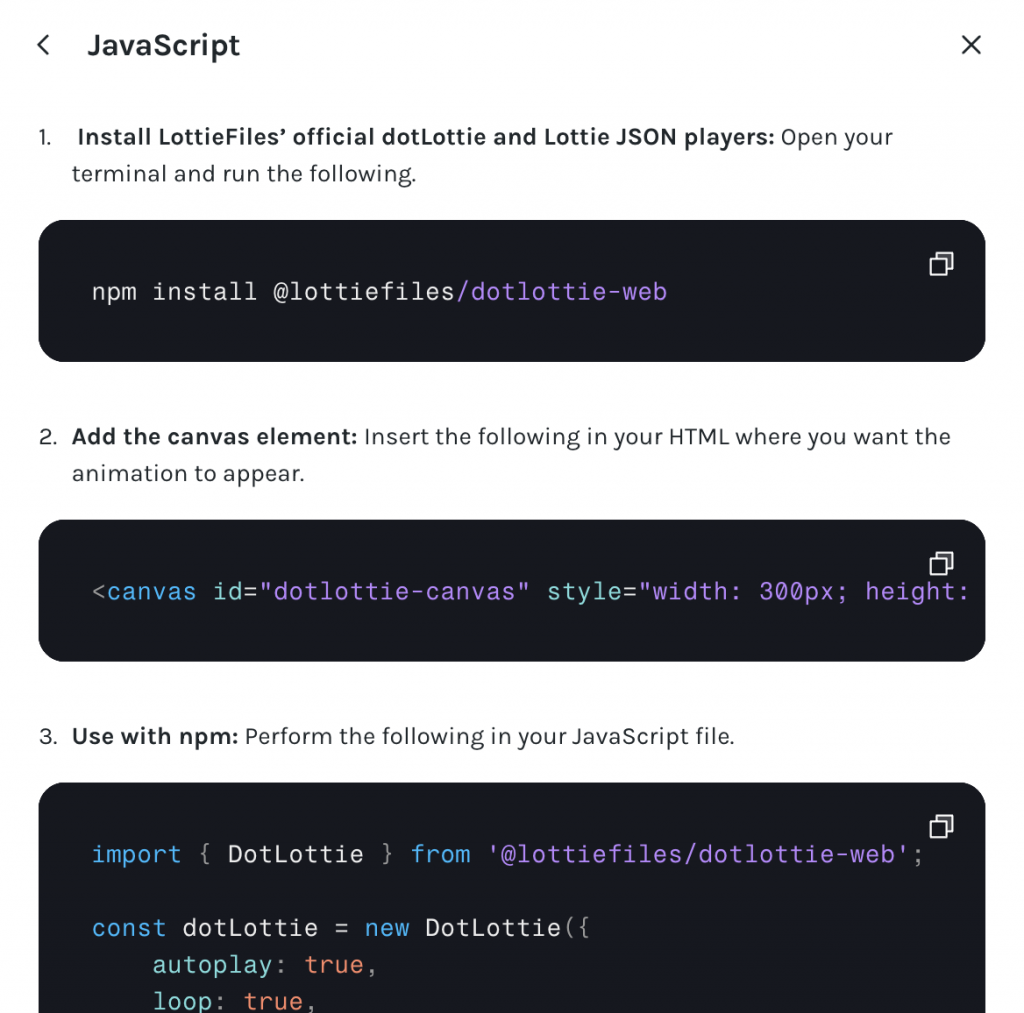Click the 'autoplay: true' line
Viewport: 1024px width, 1013px height.
tap(264, 965)
